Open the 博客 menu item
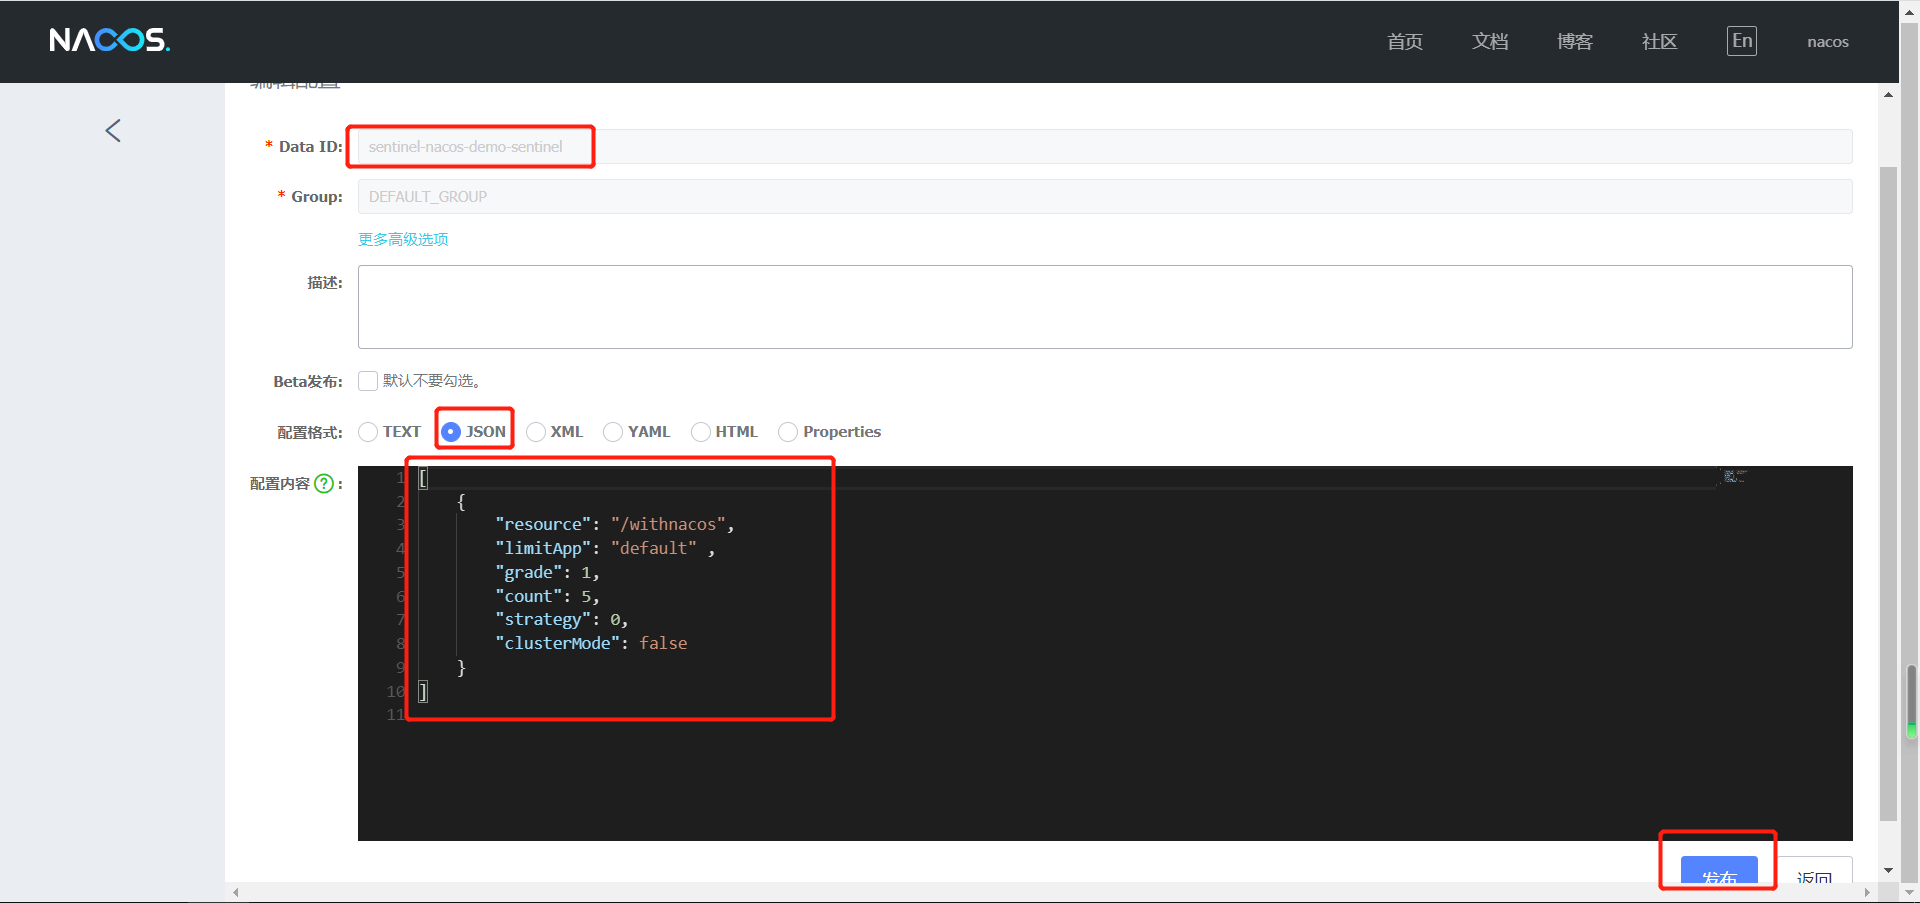The width and height of the screenshot is (1920, 903). tap(1575, 41)
